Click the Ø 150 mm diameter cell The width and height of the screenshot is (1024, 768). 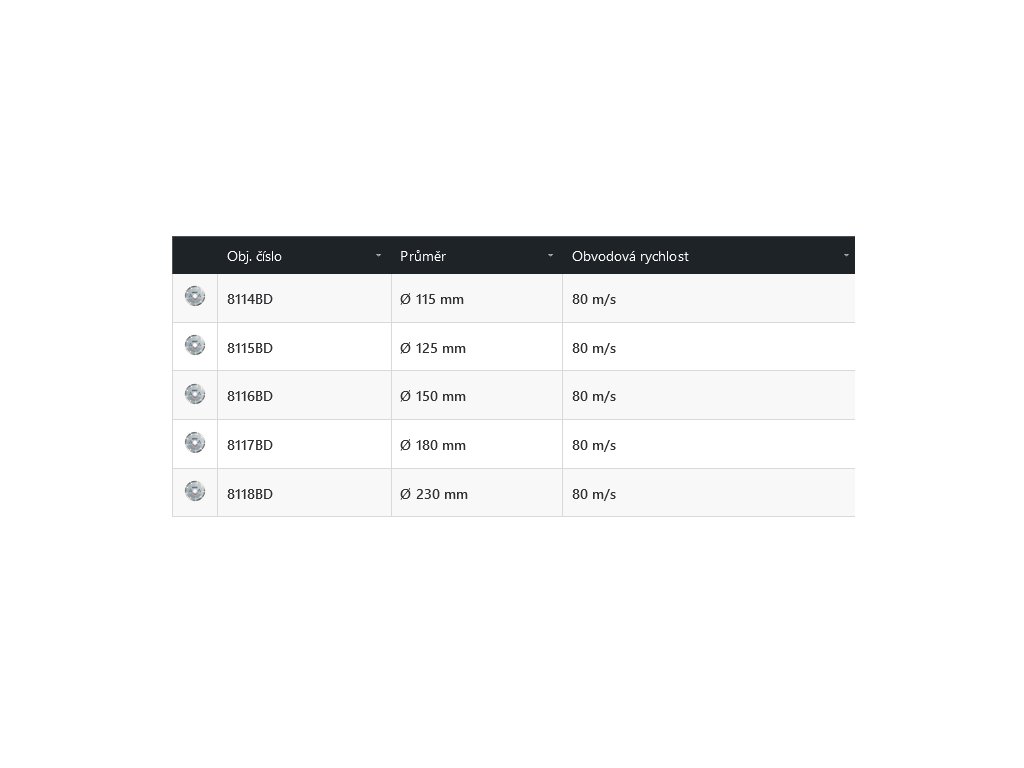click(x=433, y=396)
